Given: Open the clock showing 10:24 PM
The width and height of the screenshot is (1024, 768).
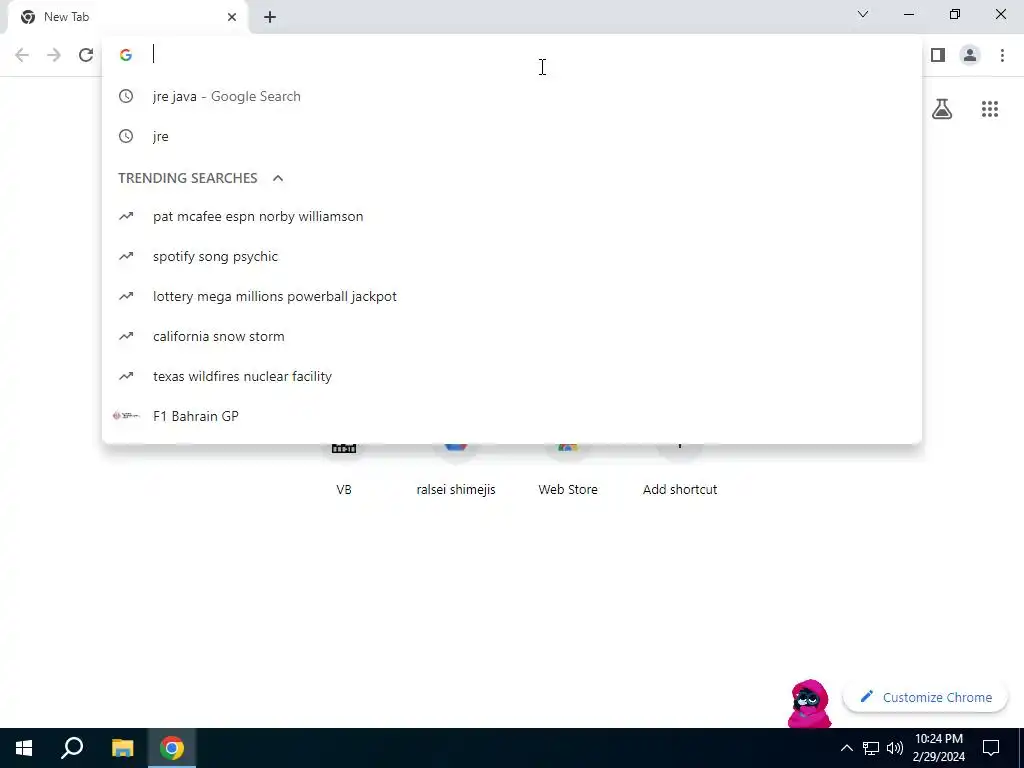Looking at the screenshot, I should 938,748.
